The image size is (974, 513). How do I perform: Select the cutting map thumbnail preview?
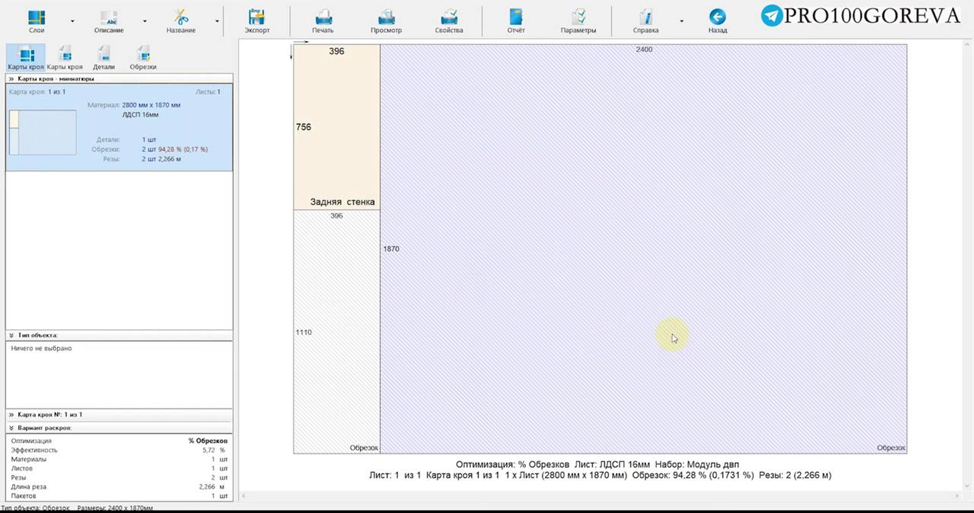tap(43, 132)
